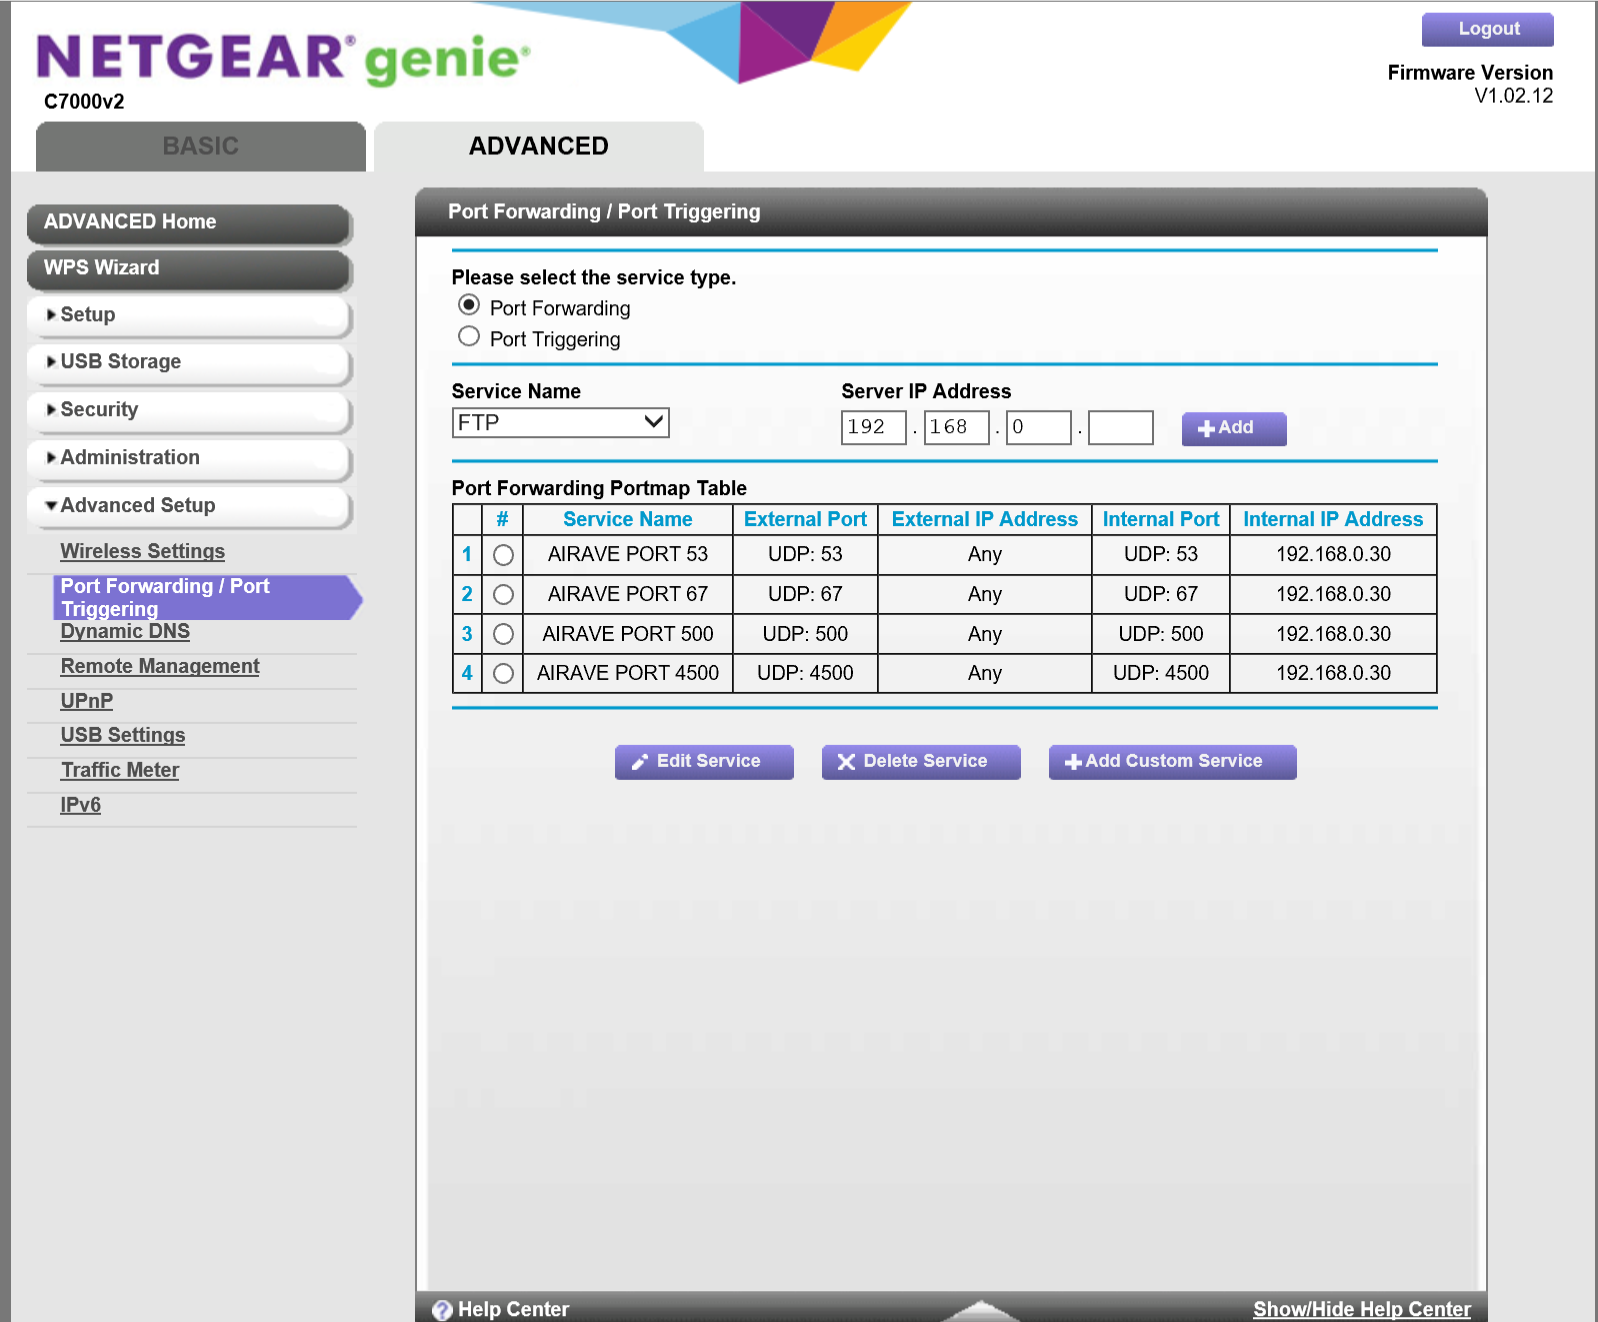Select the AIRAVE PORT 67 row radio
This screenshot has width=1598, height=1322.
coord(503,595)
